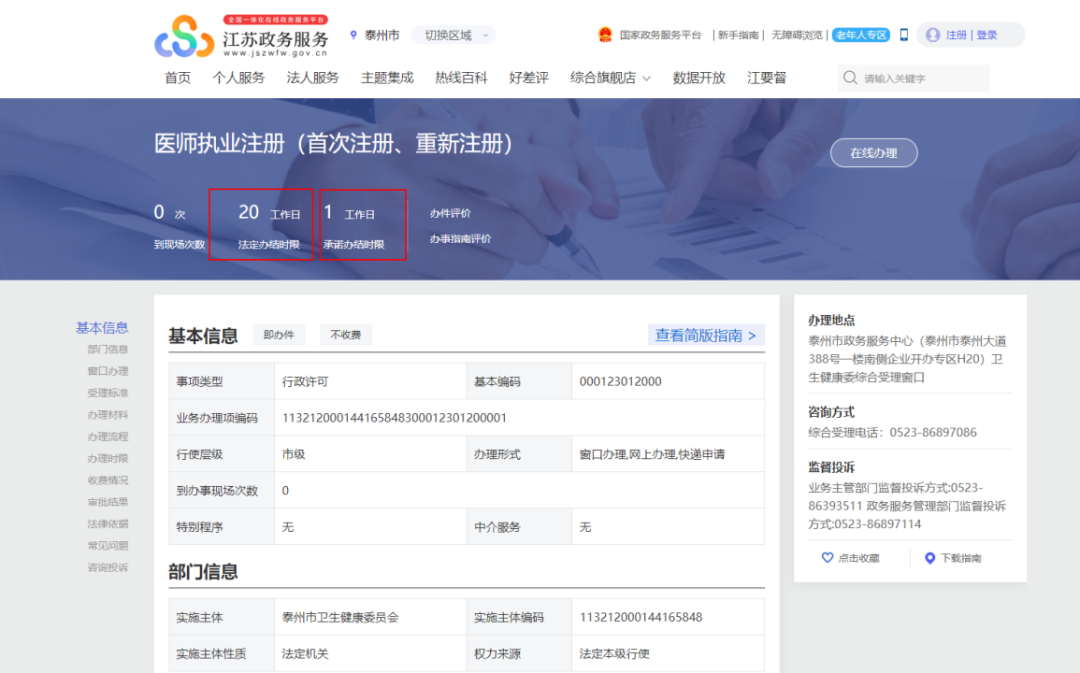Open 查看简版指南 arrow link
Screen dimensions: 1080x673
[705, 335]
